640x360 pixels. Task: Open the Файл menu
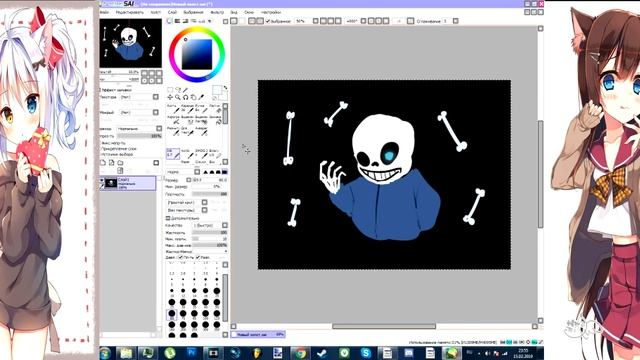pos(104,12)
